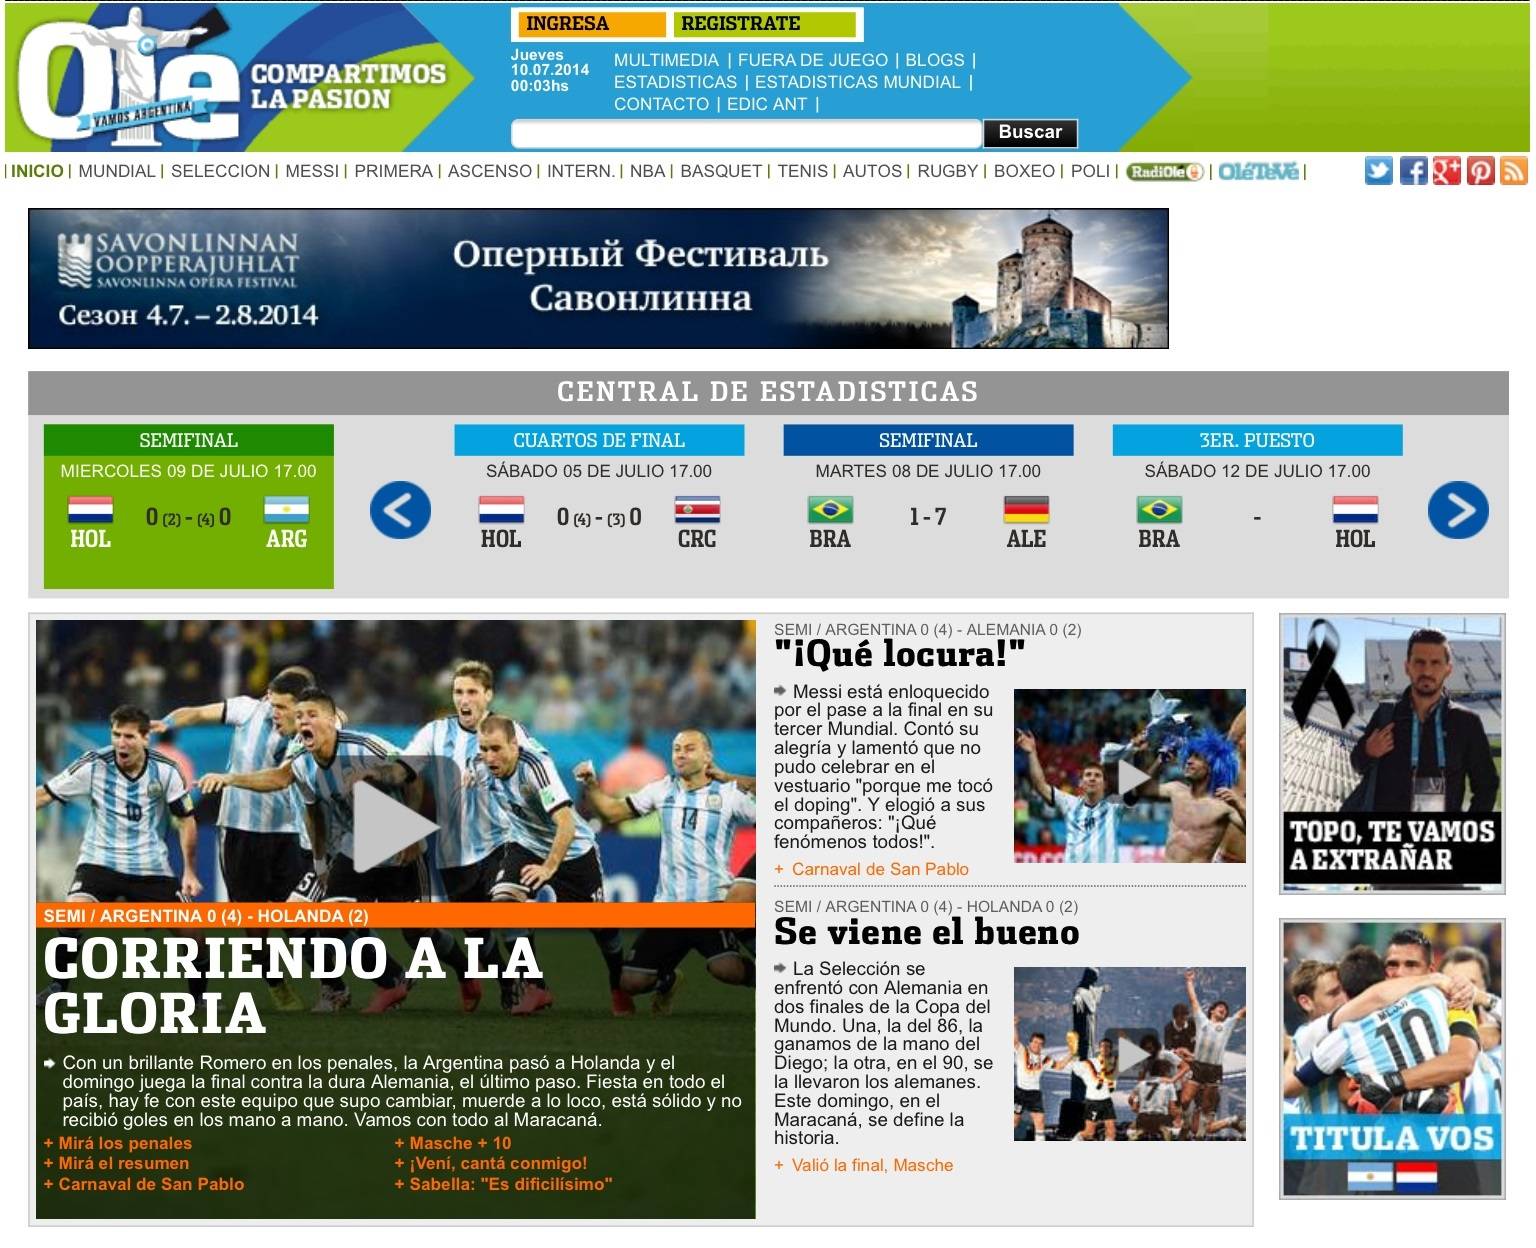Open the OléTevé icon
Image resolution: width=1536 pixels, height=1248 pixels.
coord(1258,172)
